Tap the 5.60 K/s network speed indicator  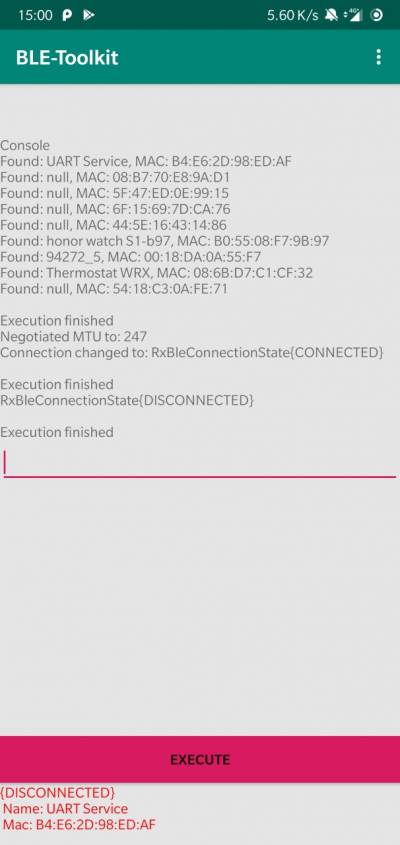tap(293, 15)
